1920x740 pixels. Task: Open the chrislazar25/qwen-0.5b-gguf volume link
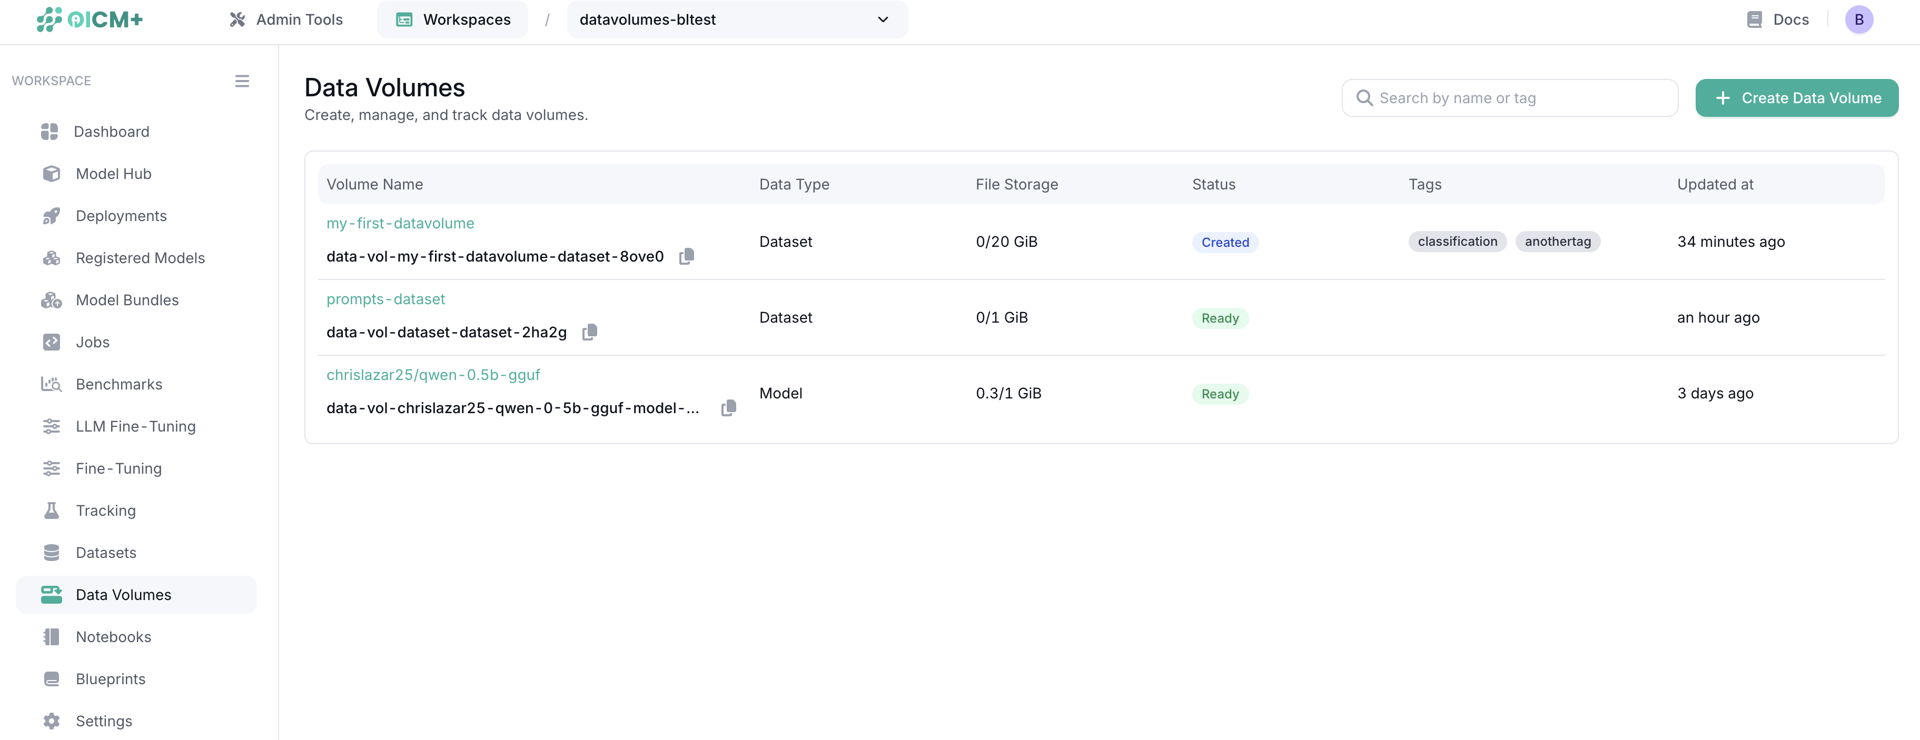click(x=433, y=375)
